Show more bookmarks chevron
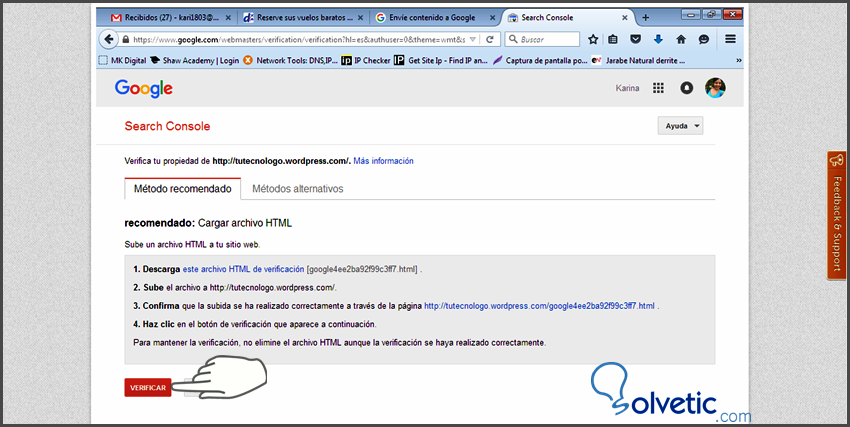The width and height of the screenshot is (850, 427). point(738,60)
